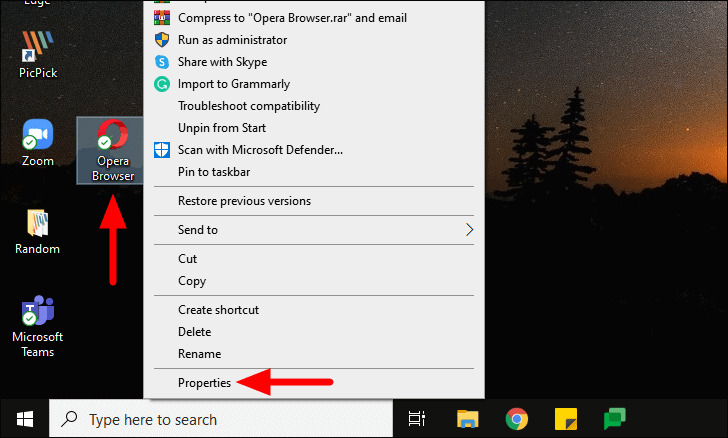Open Task View from the taskbar

pos(416,418)
